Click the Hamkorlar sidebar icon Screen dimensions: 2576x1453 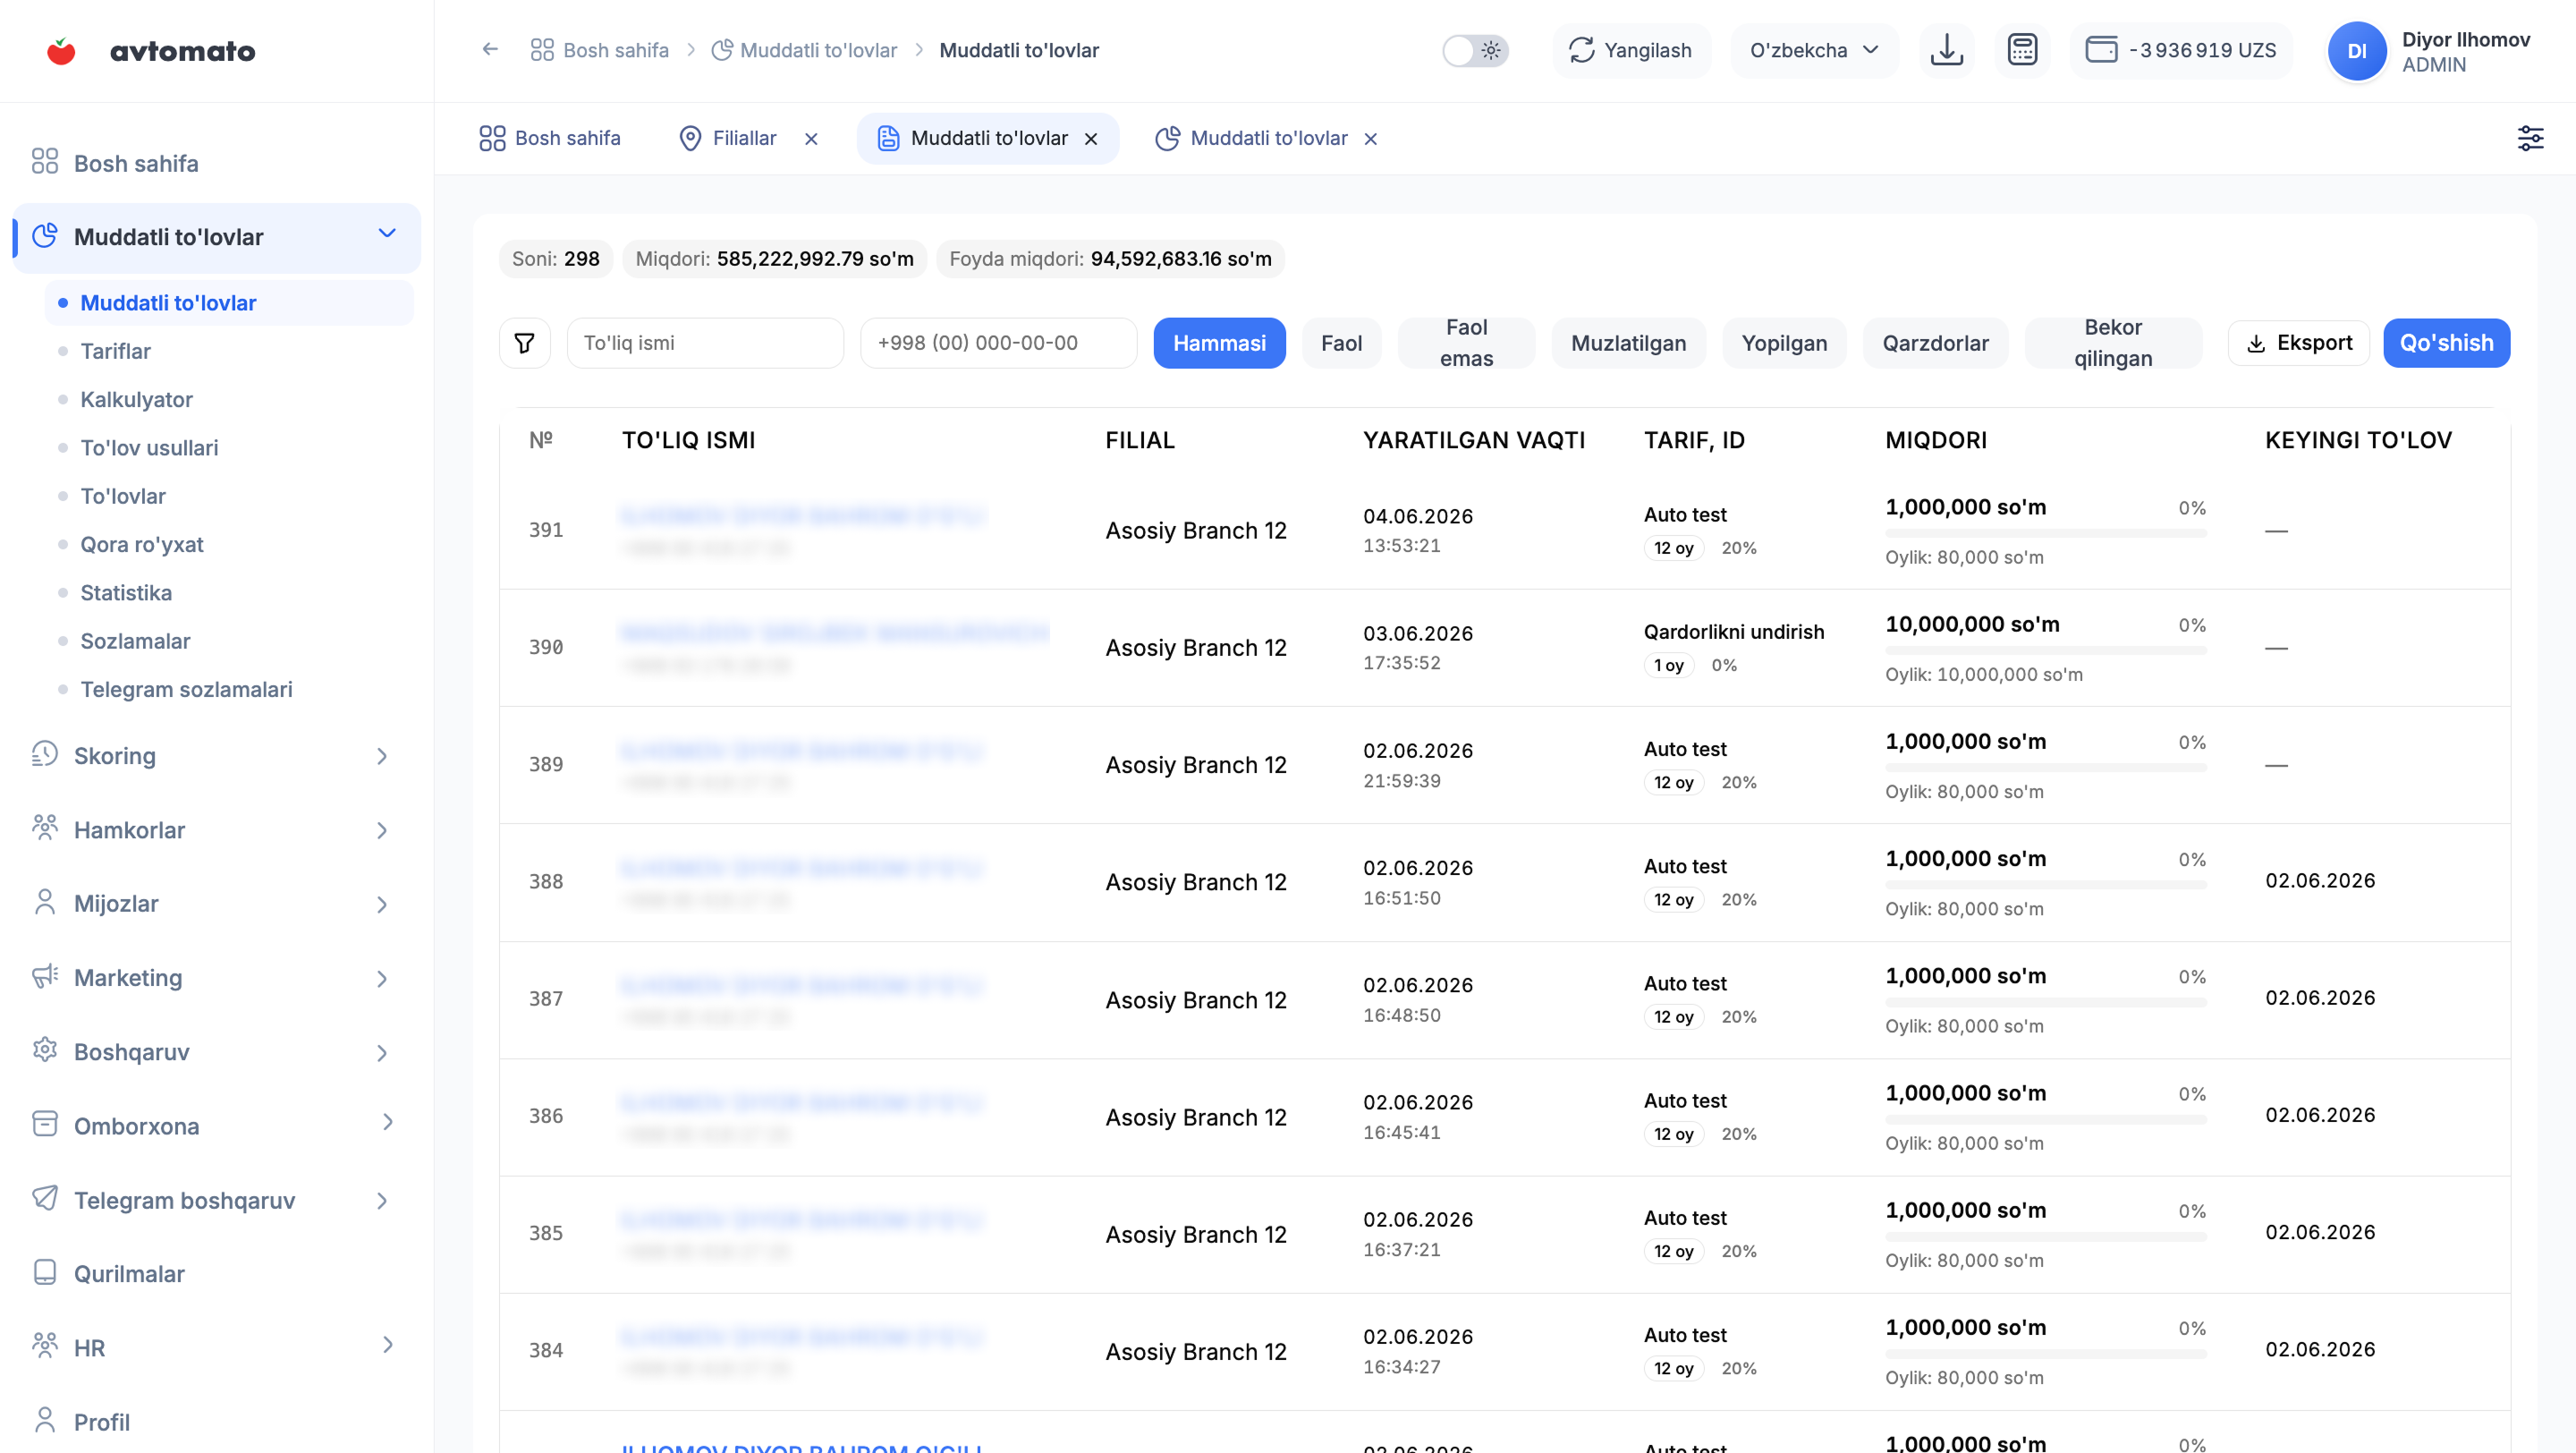click(45, 827)
